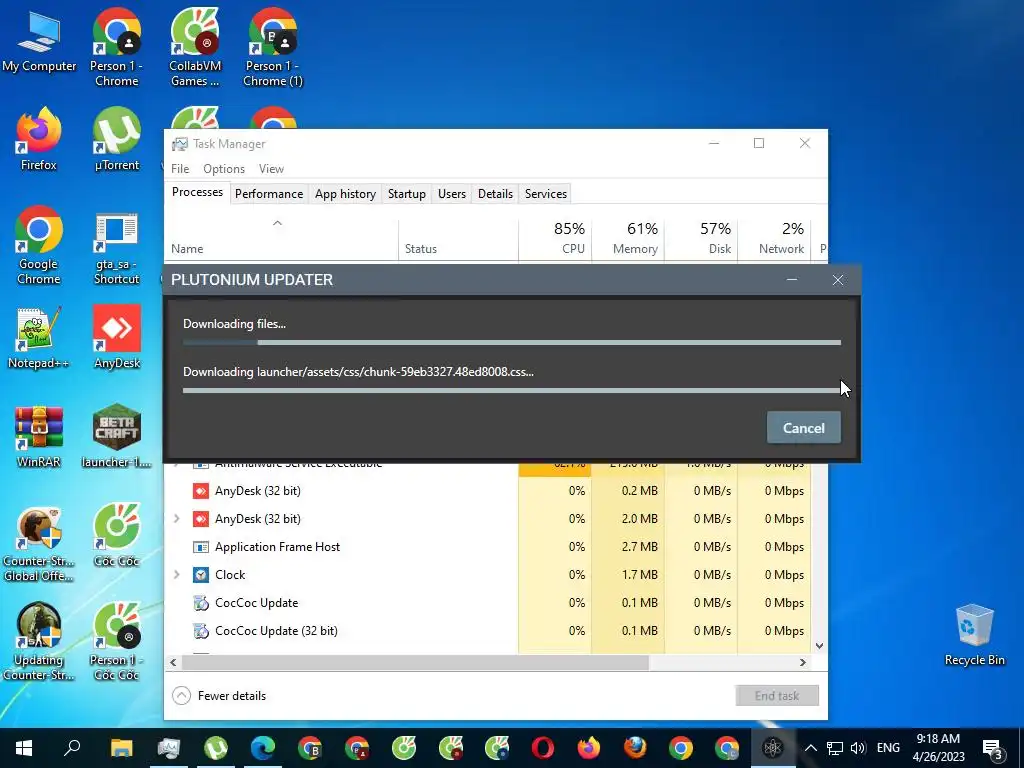This screenshot has height=768, width=1024.
Task: Switch to the Performance tab
Action: (x=269, y=194)
